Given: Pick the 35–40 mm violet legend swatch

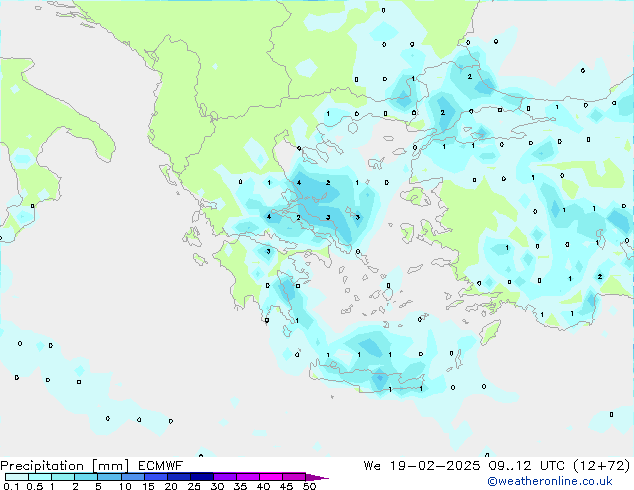Looking at the screenshot, I should 247,477.
